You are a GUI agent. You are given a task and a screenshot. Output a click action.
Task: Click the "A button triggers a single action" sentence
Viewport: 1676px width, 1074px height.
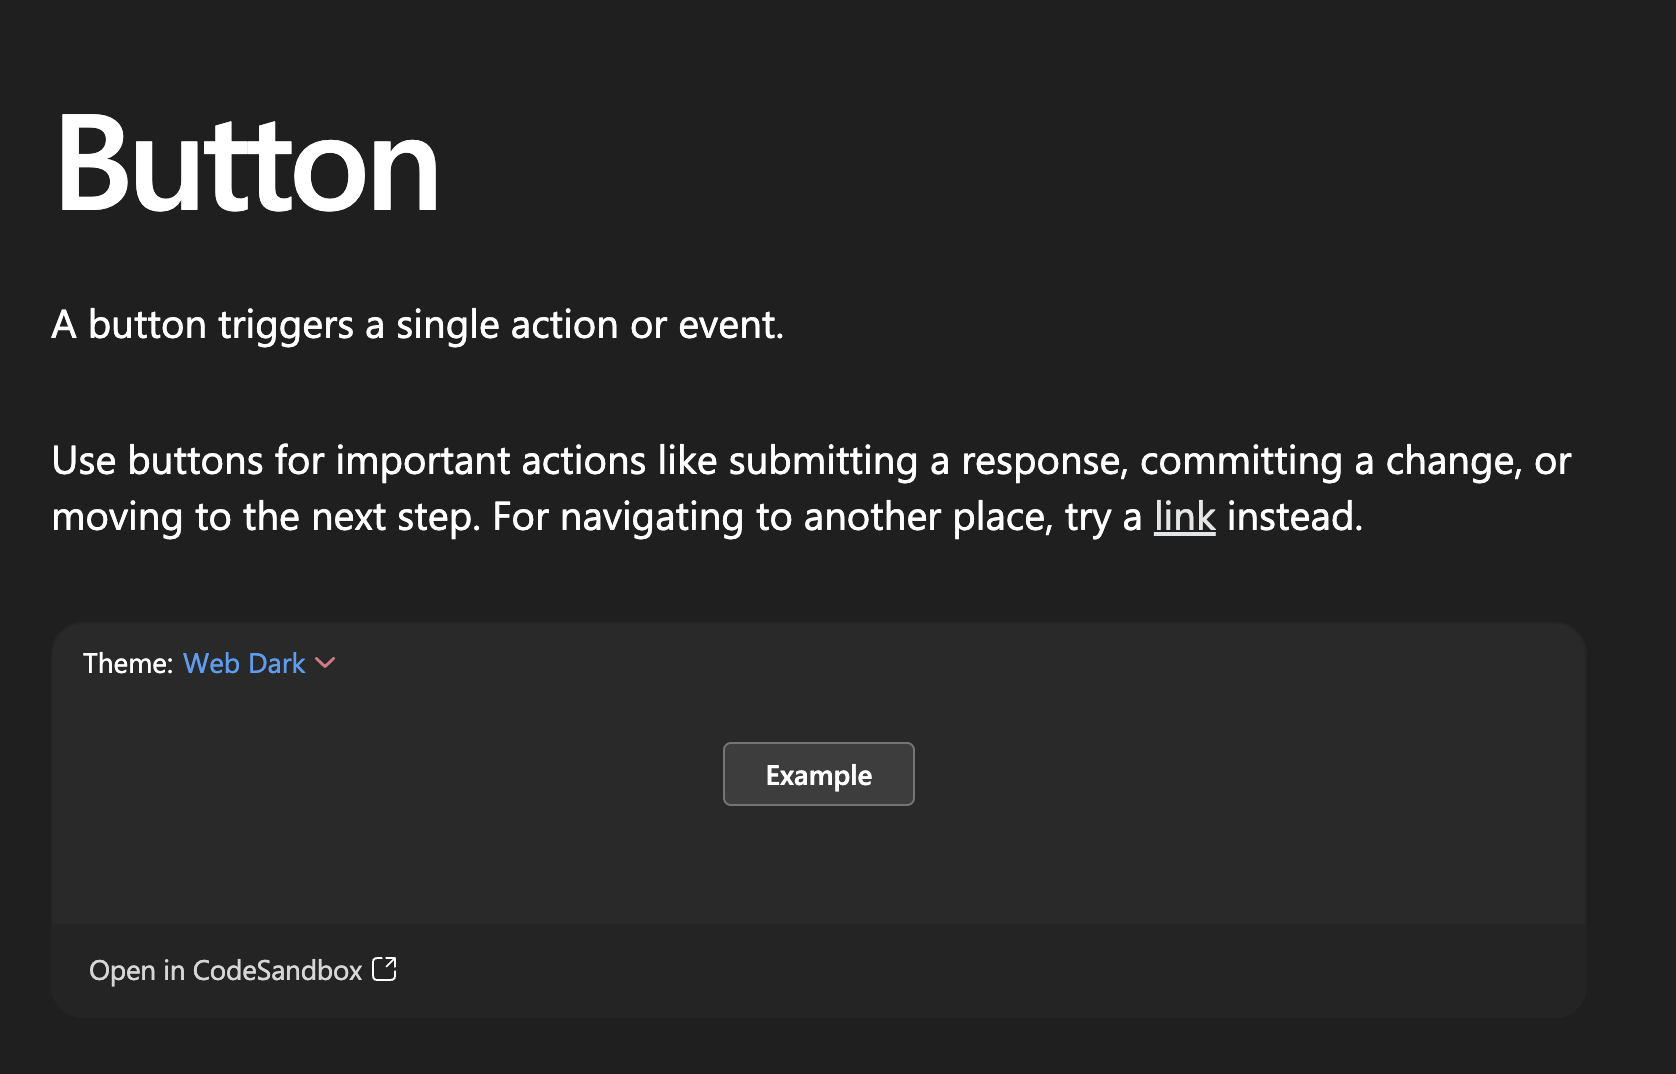[418, 325]
